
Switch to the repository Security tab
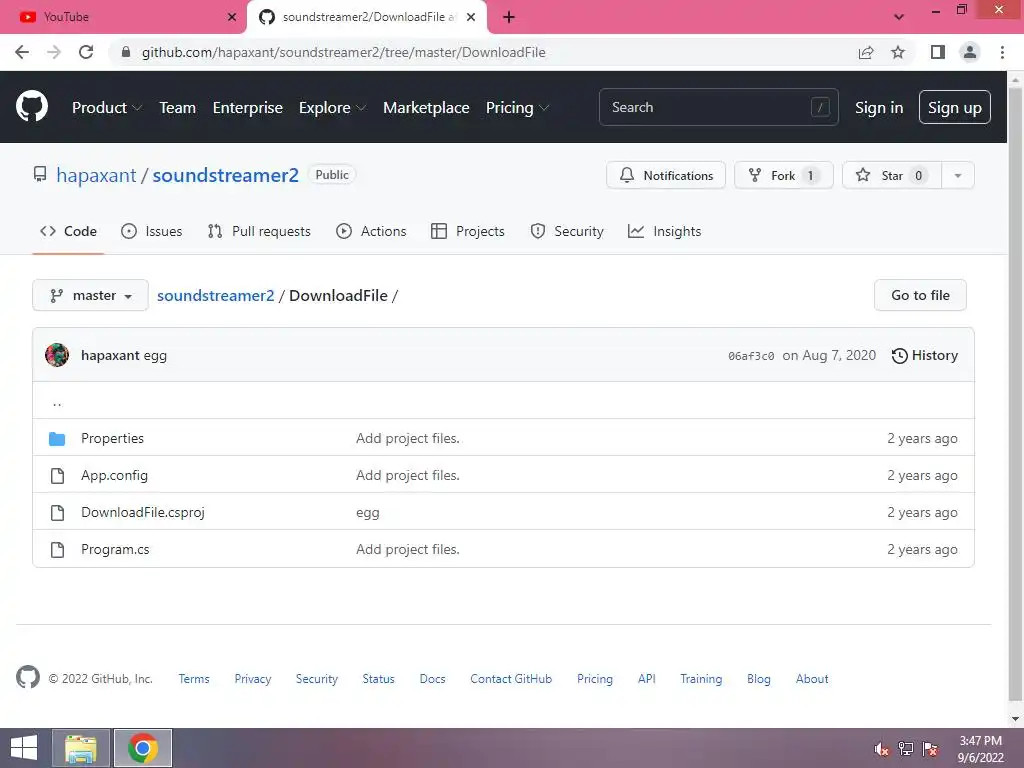567,231
